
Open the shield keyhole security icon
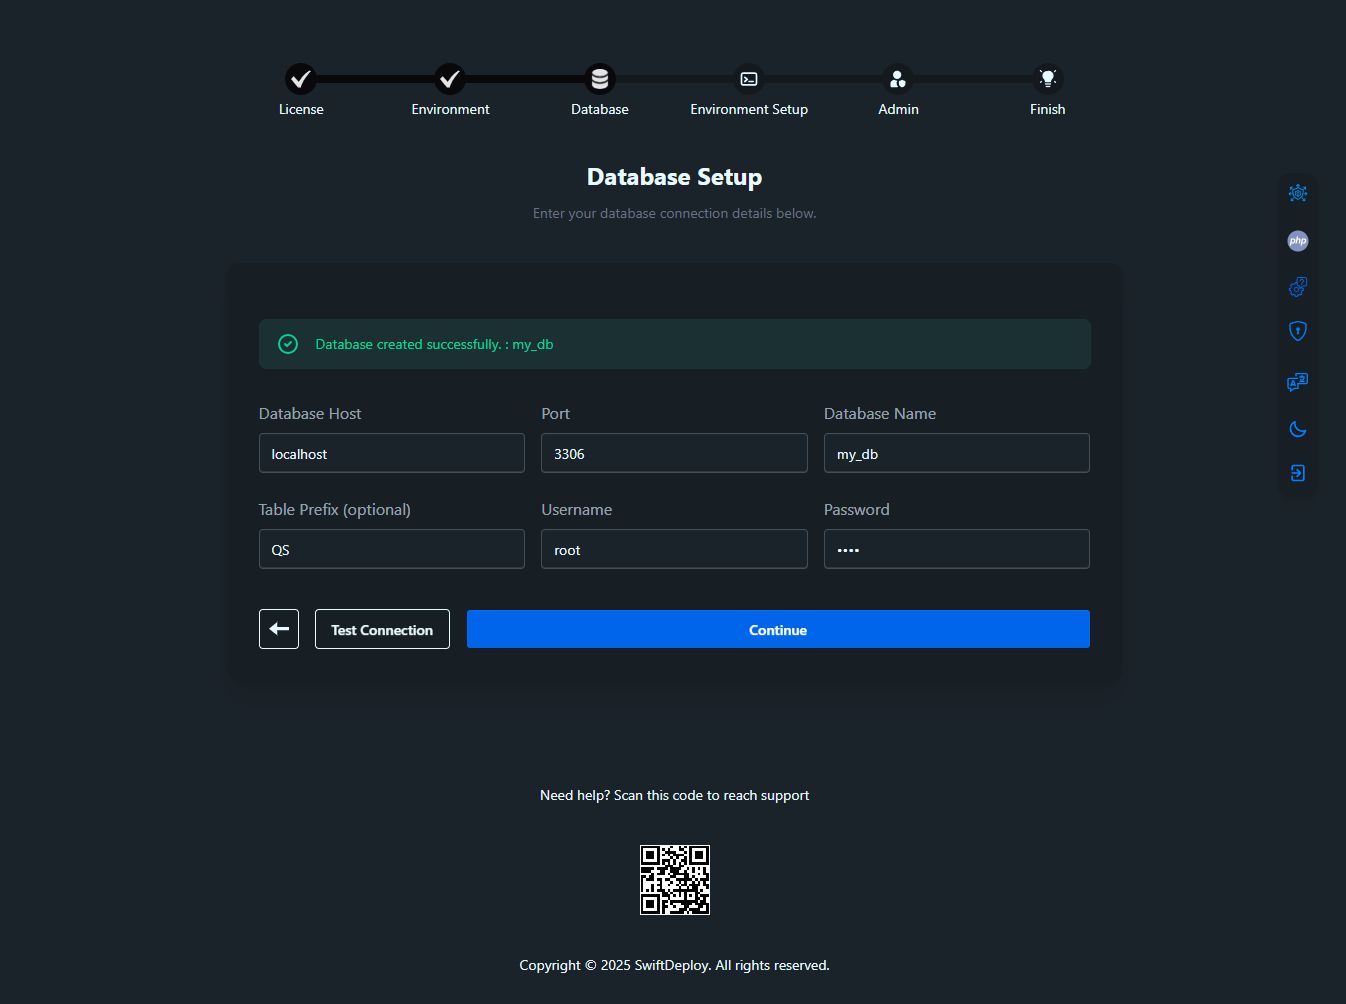pyautogui.click(x=1298, y=331)
